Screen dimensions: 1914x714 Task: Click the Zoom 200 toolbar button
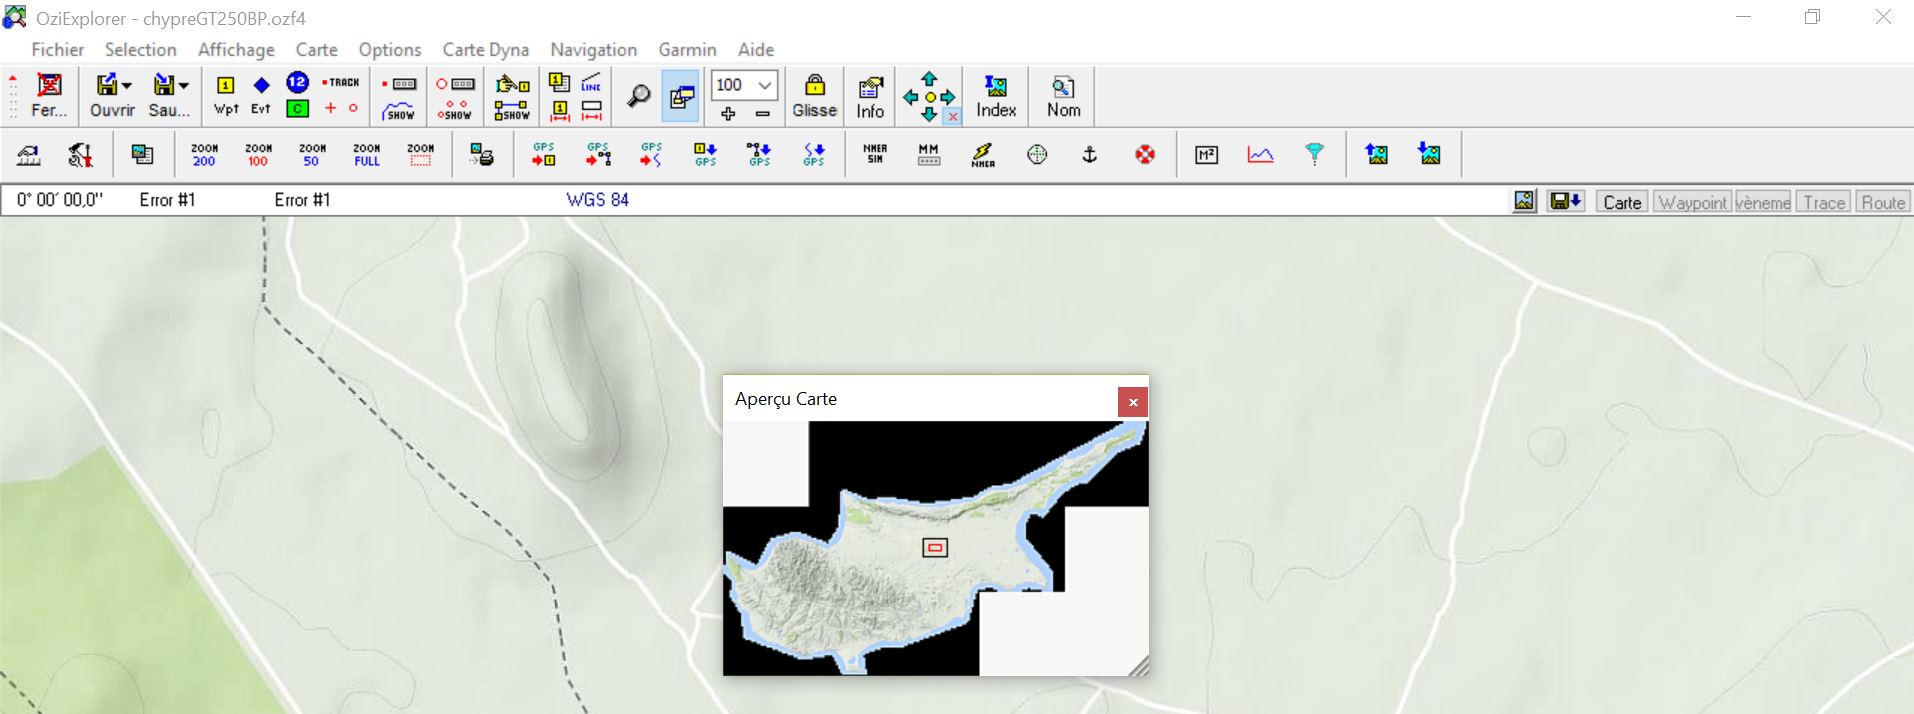[x=204, y=154]
